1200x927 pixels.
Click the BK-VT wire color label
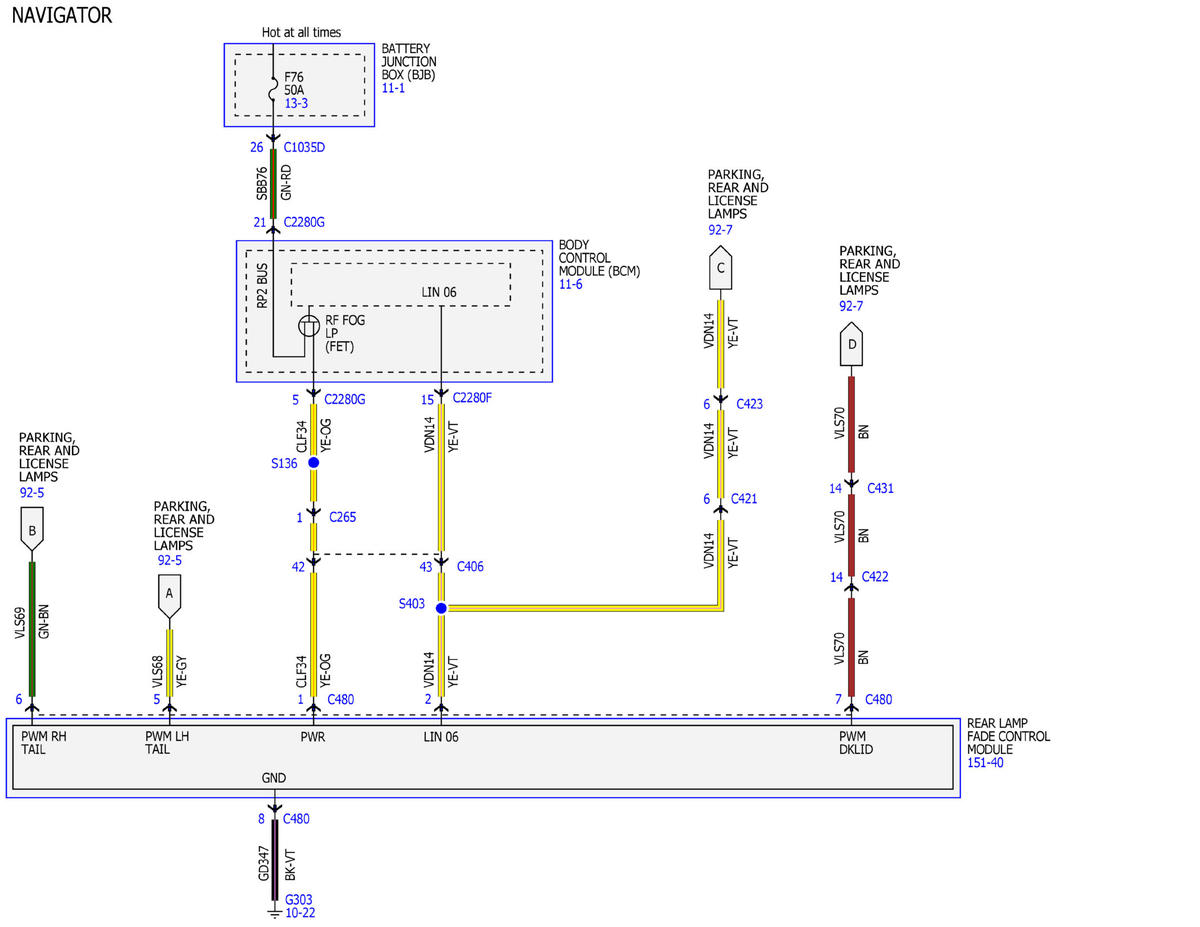(x=291, y=863)
